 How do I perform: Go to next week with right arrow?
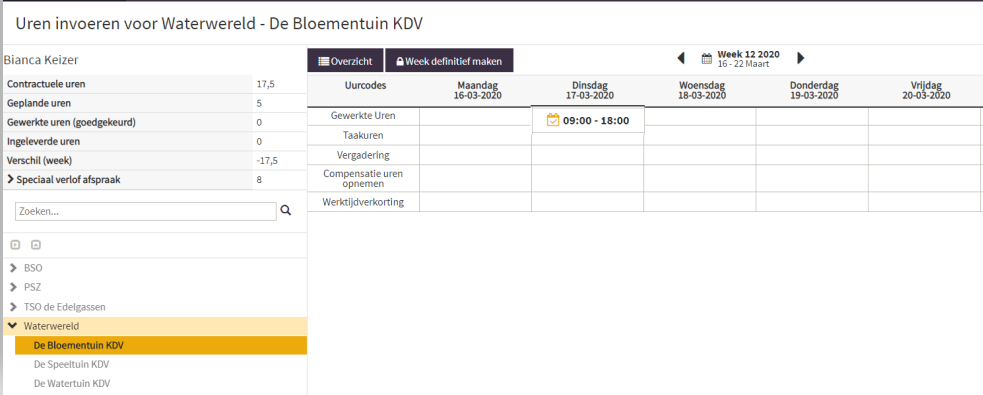pyautogui.click(x=801, y=58)
